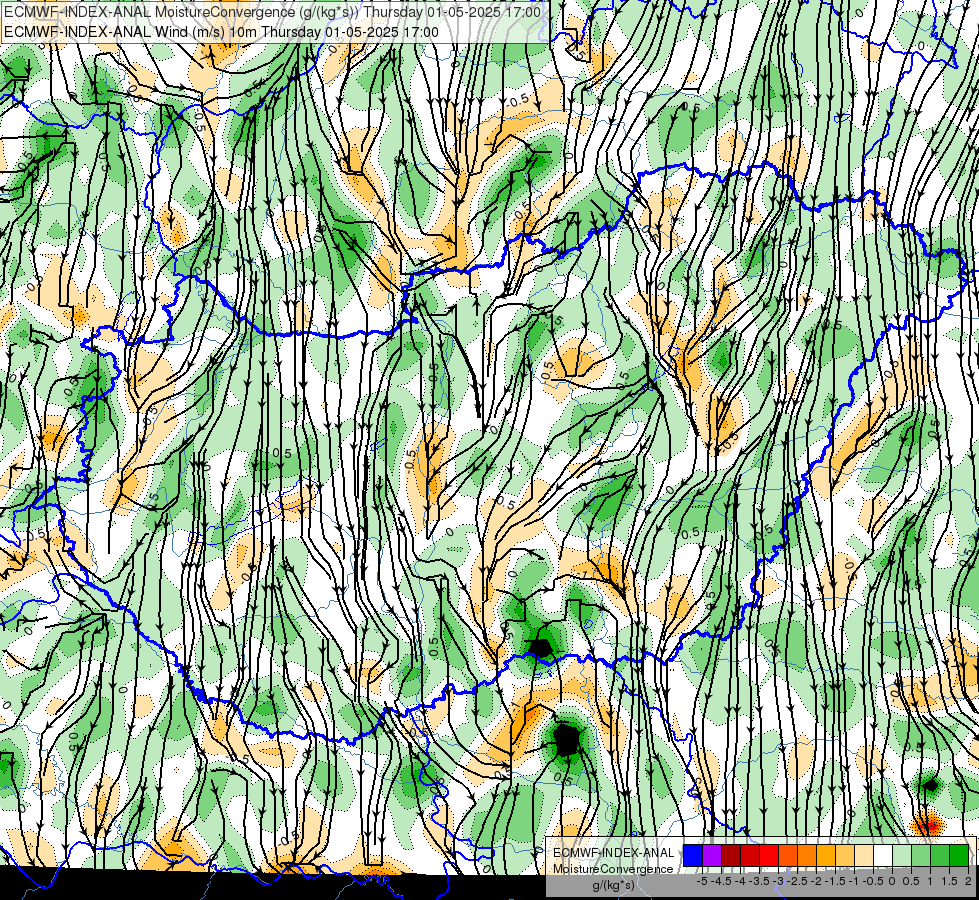Click the red divergence hotspot on the map

928,825
